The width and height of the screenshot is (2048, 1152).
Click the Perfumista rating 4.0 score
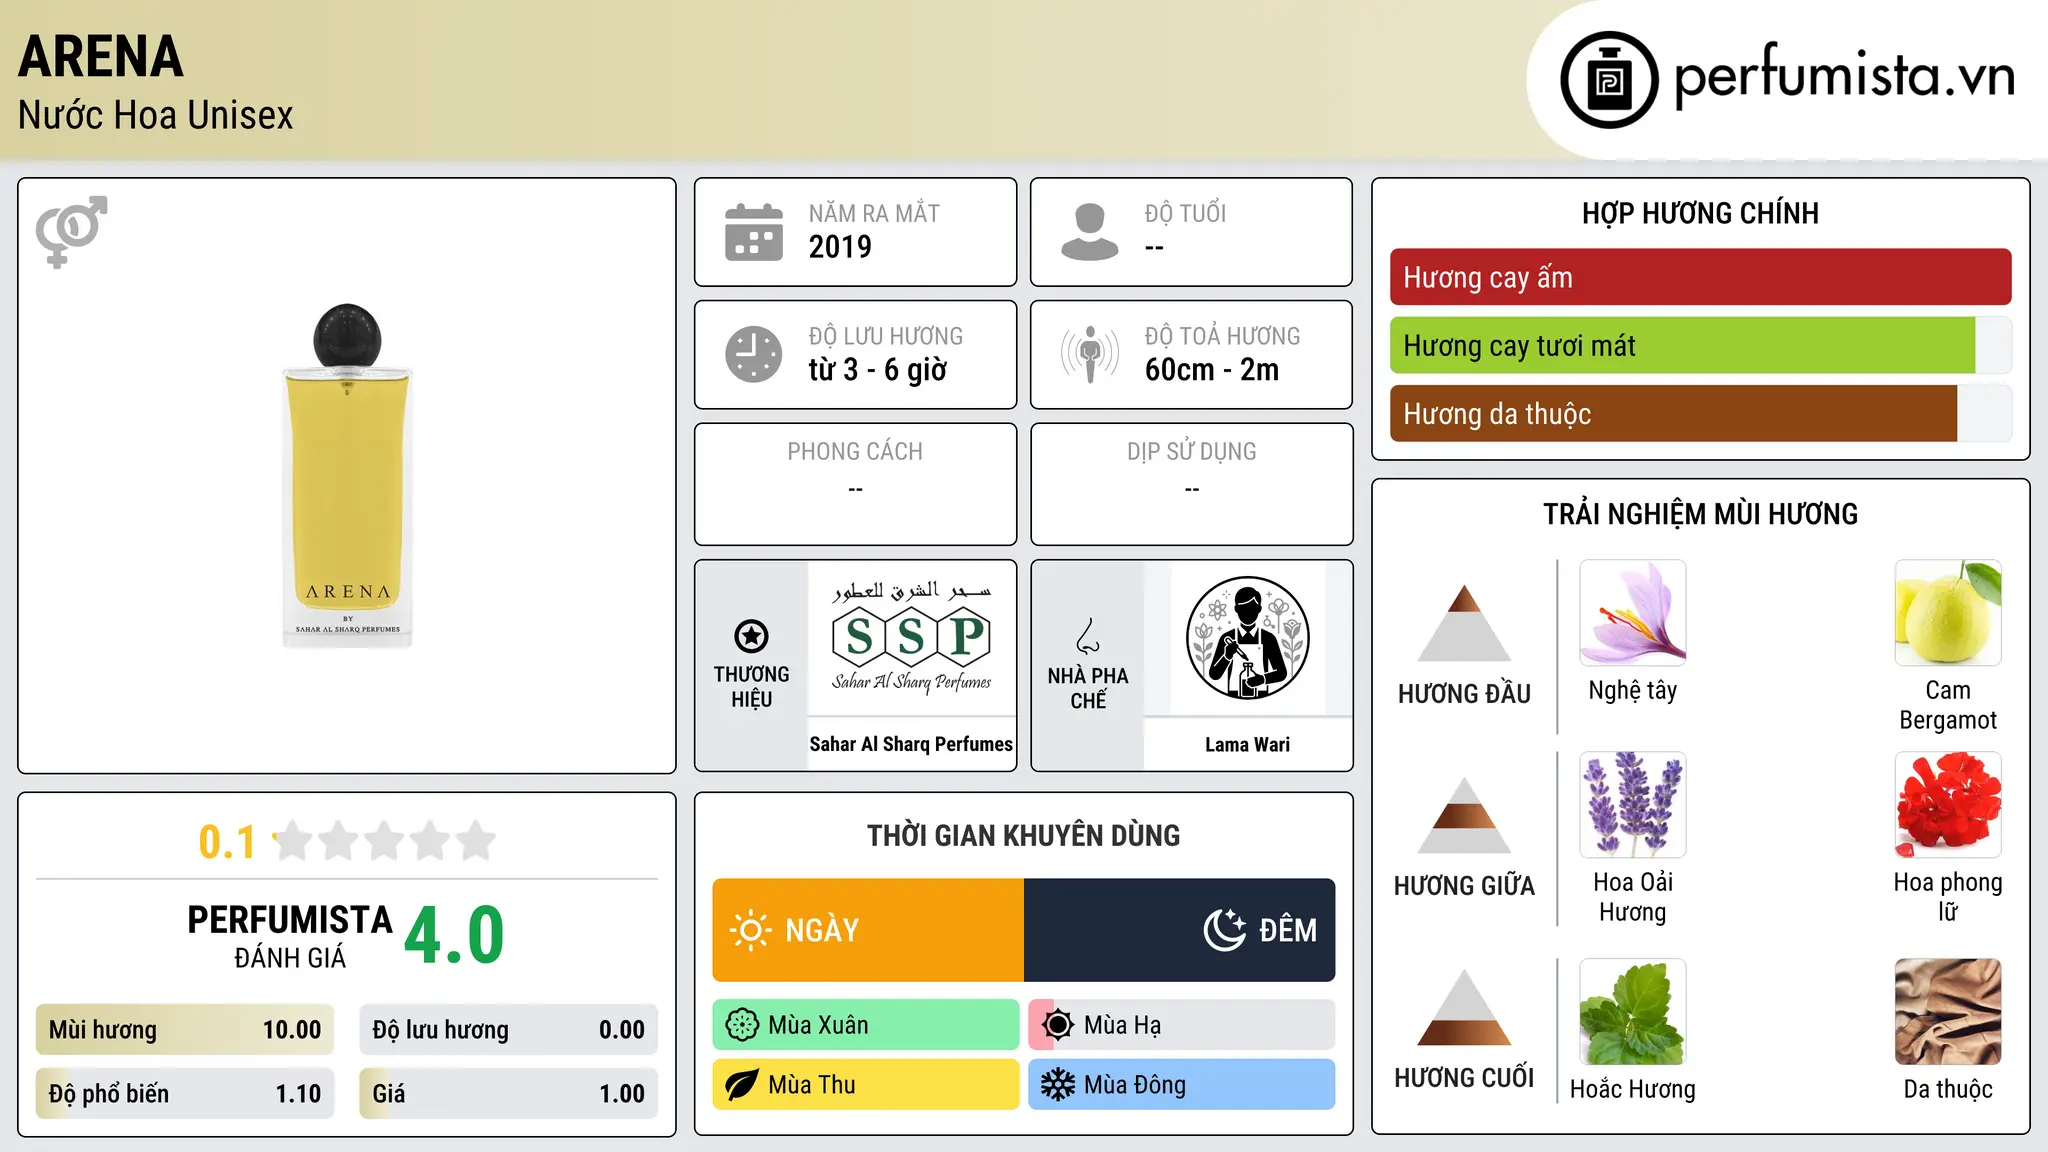[455, 936]
